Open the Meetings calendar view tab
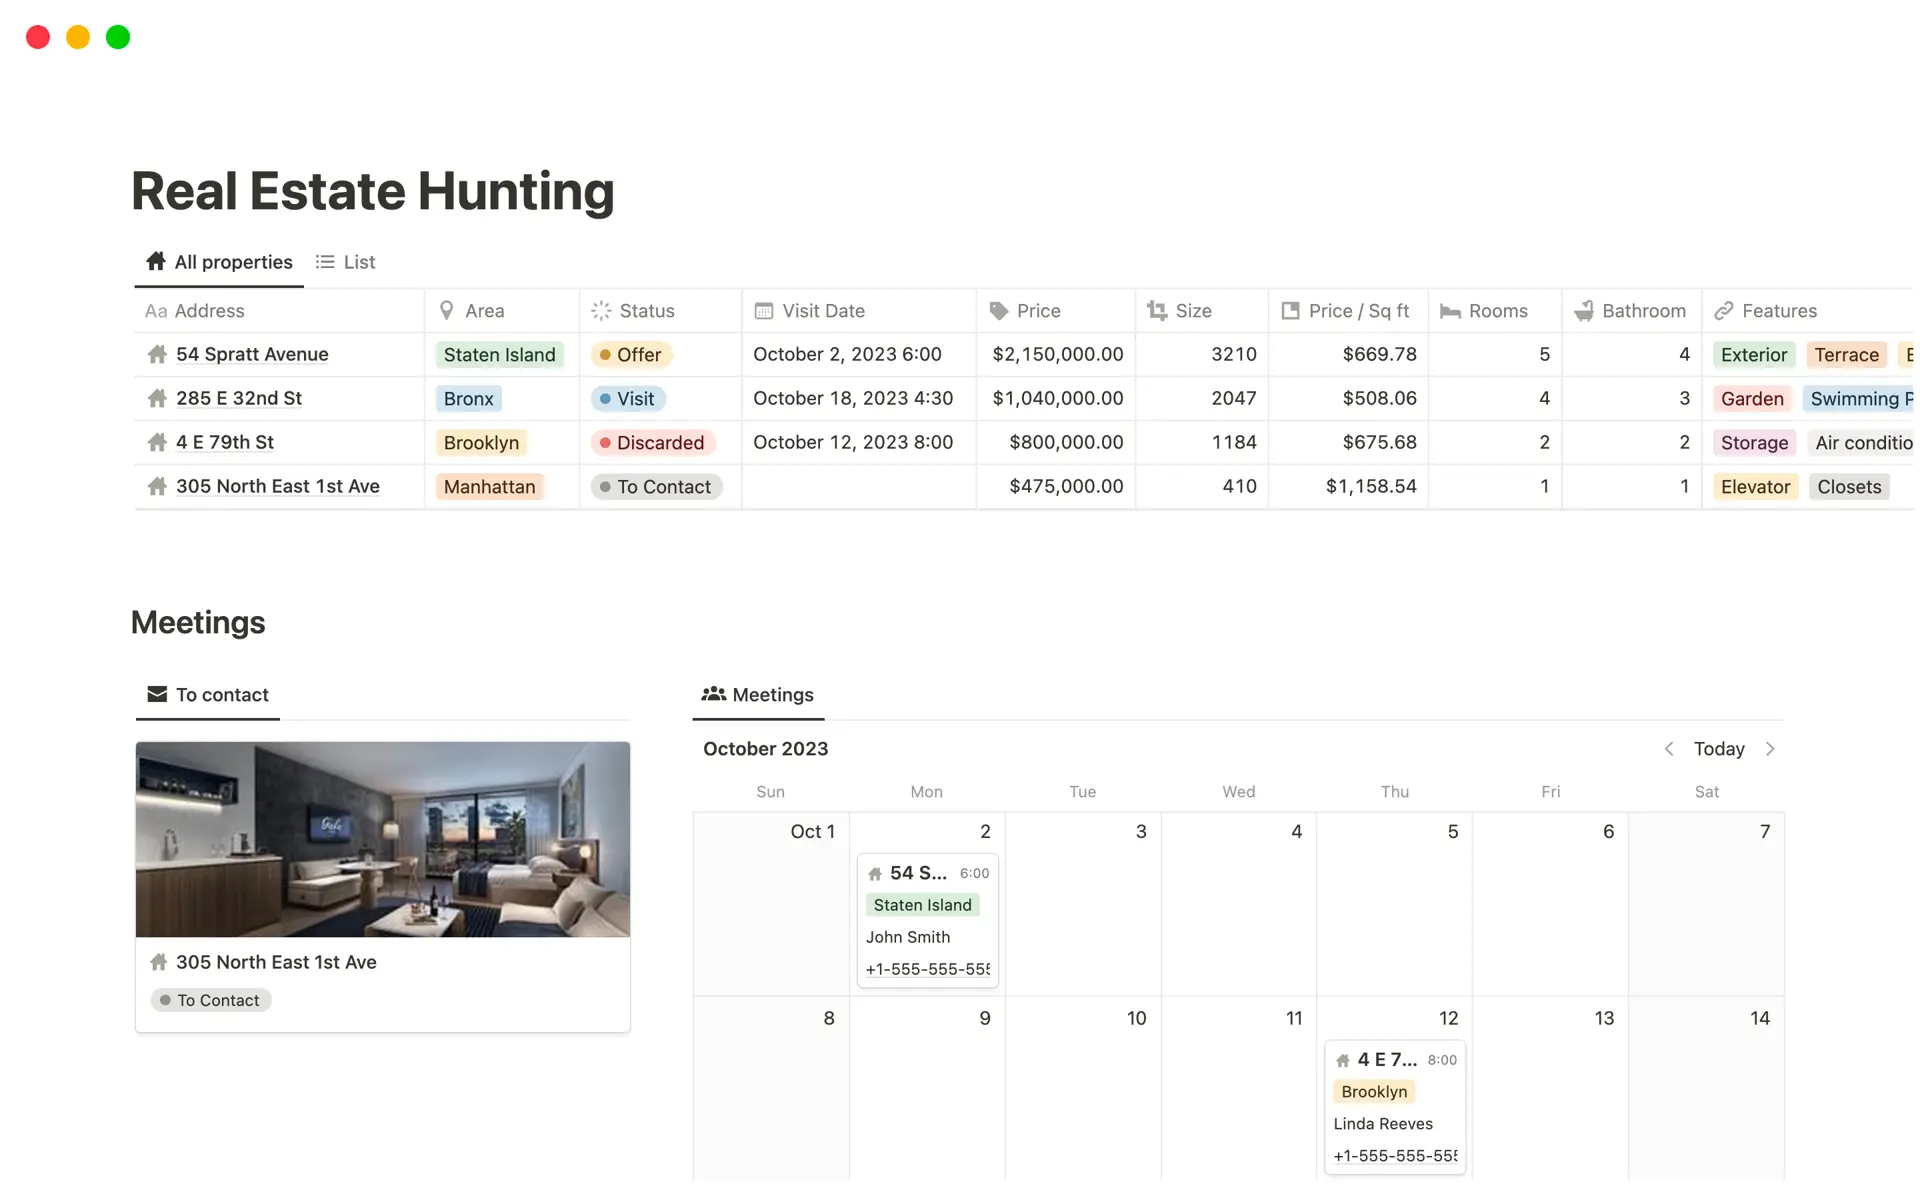Viewport: 1920px width, 1200px height. pyautogui.click(x=757, y=694)
